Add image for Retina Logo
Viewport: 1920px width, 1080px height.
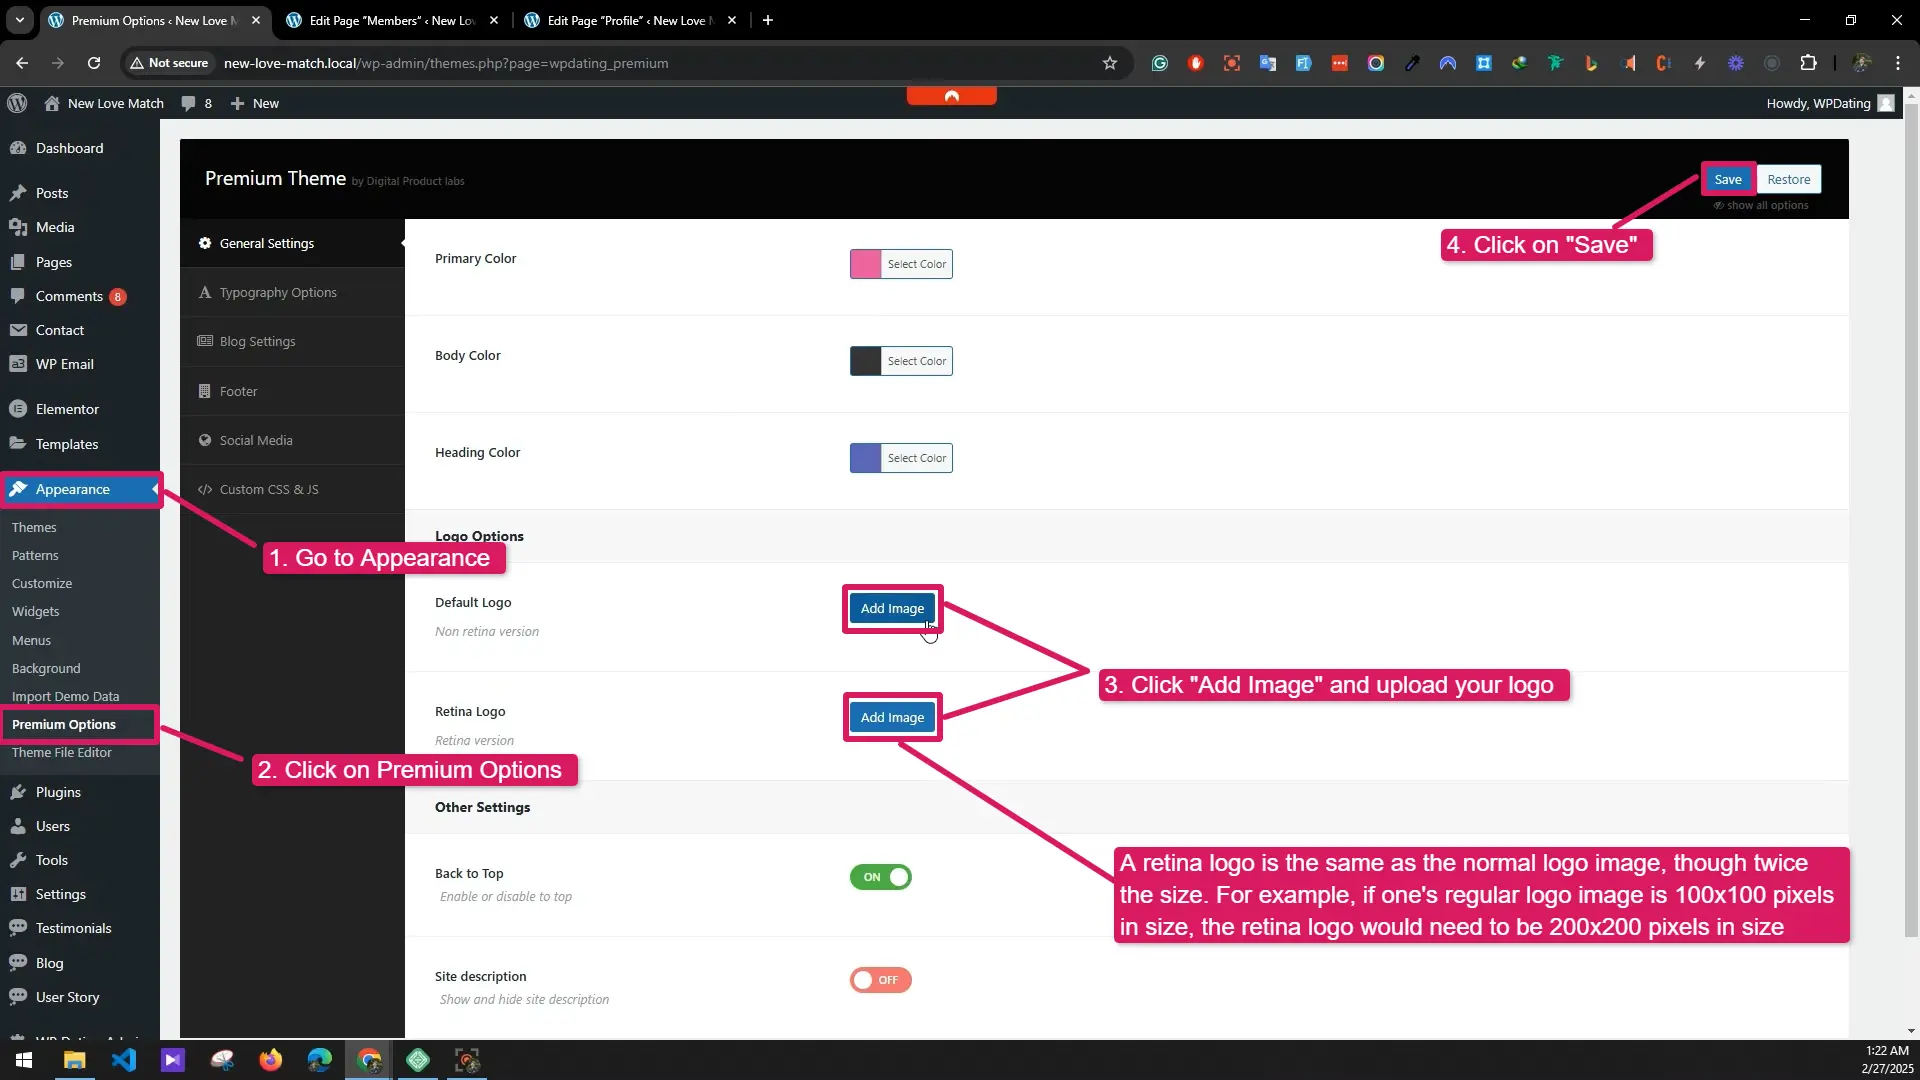(892, 717)
